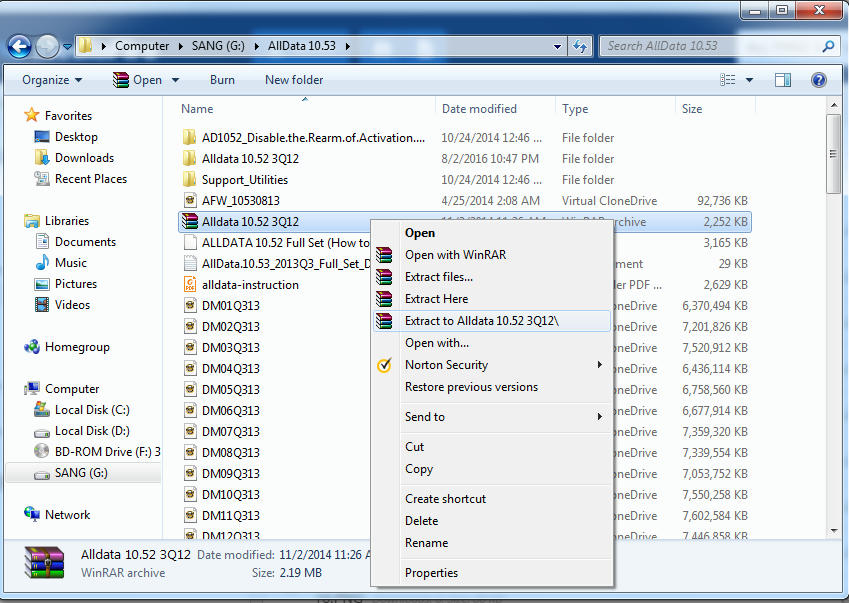
Task: Click New folder in the toolbar
Action: tap(294, 80)
